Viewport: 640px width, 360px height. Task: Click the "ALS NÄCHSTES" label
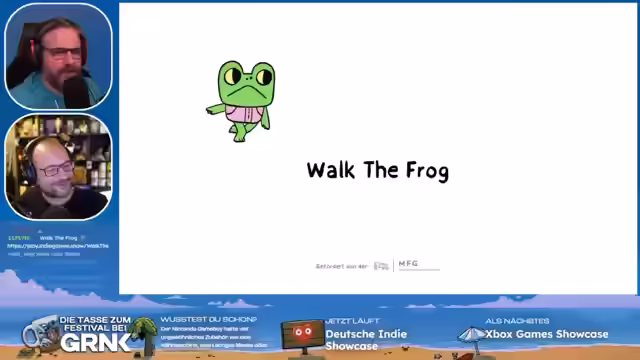517,321
